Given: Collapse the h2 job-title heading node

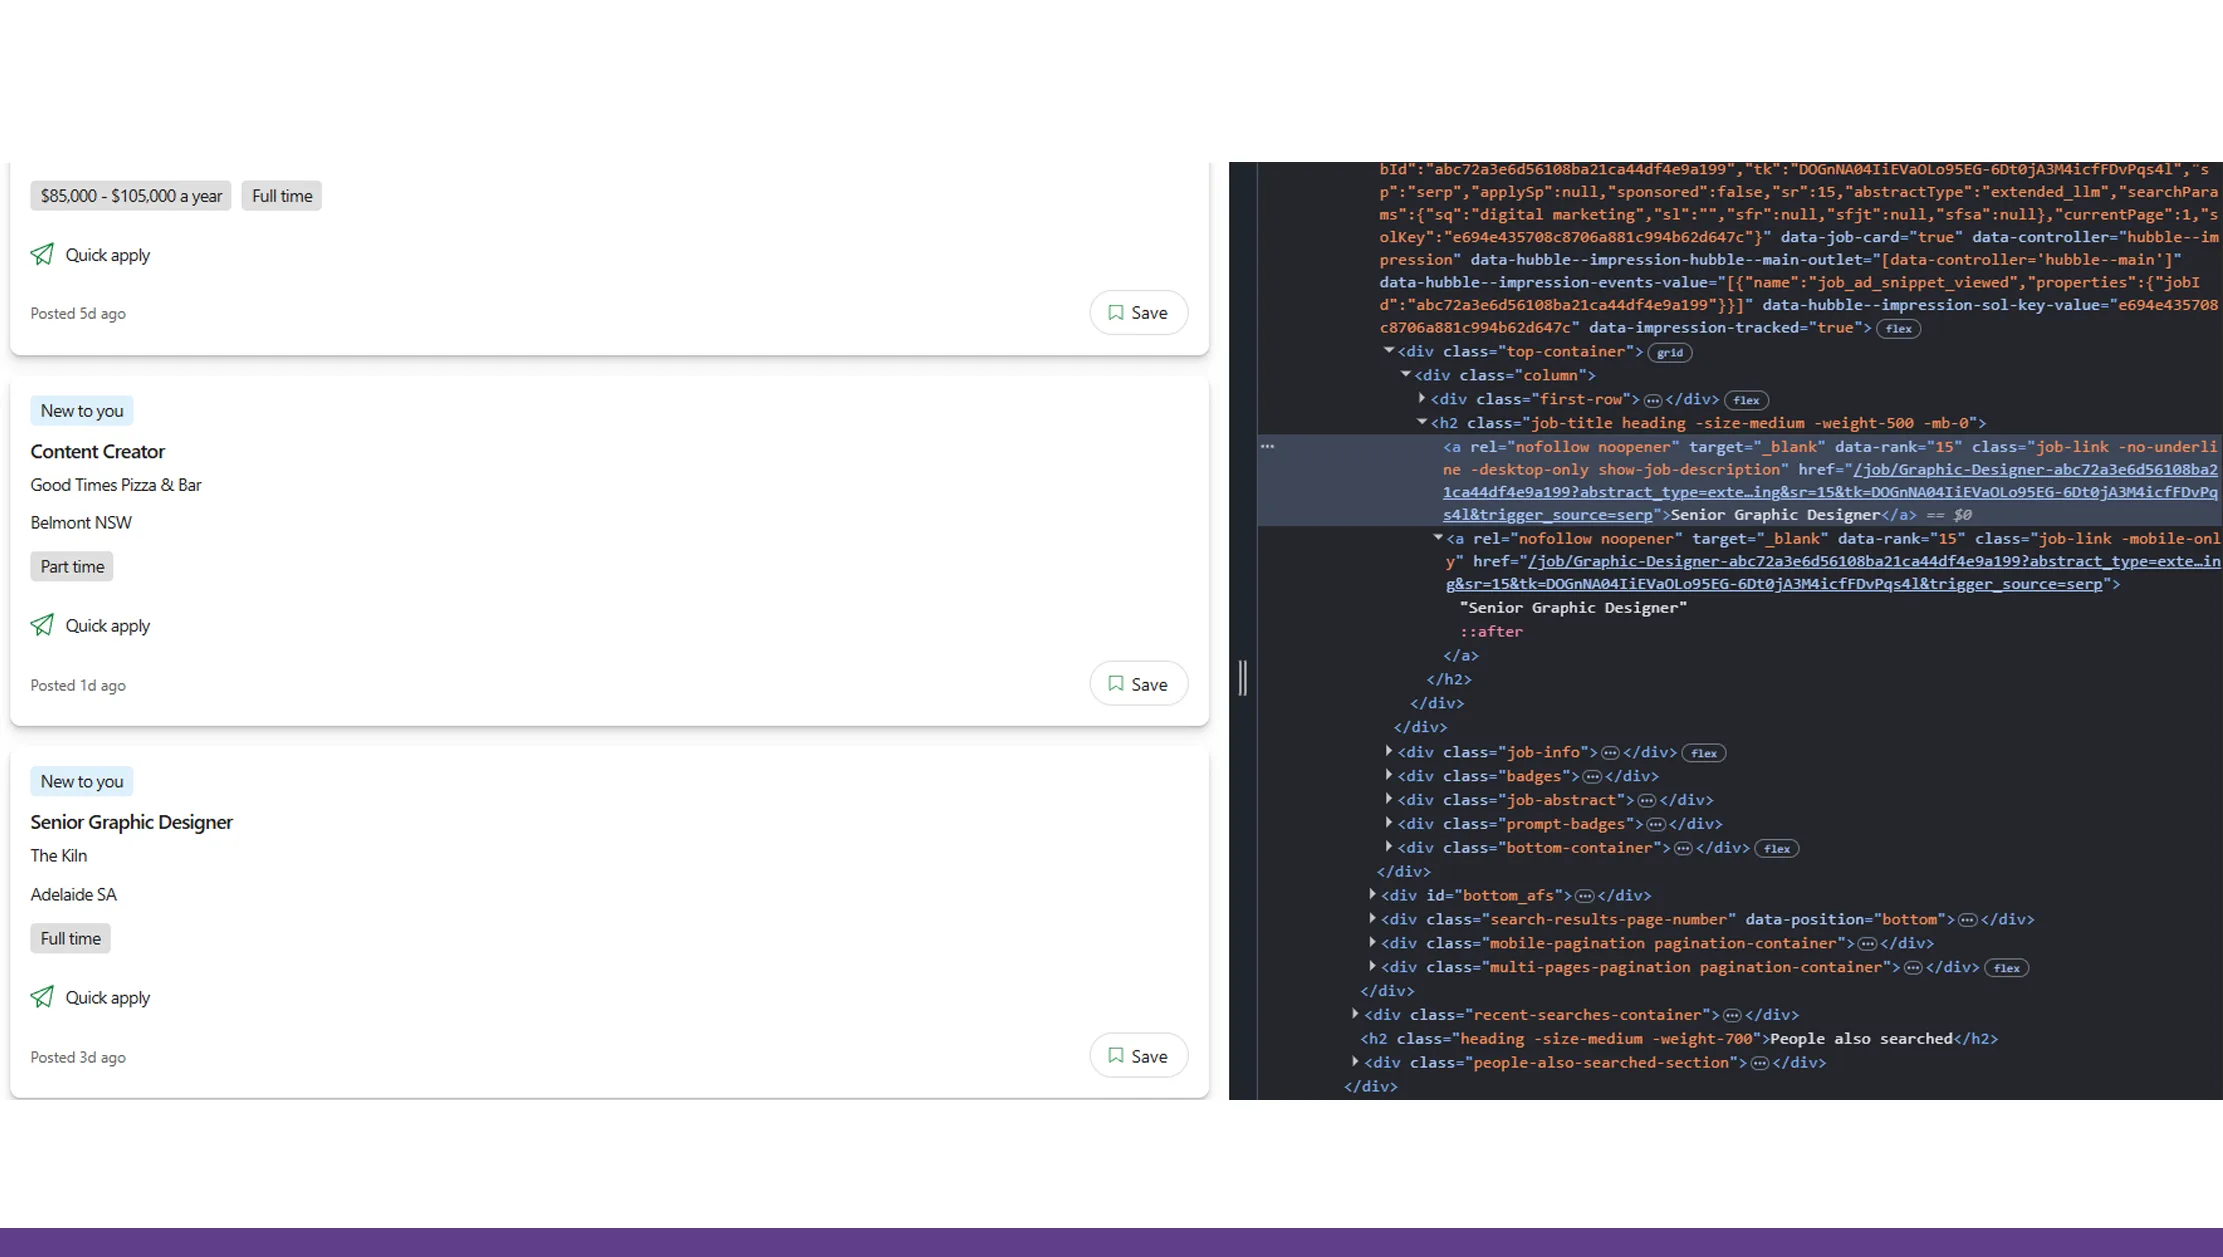Looking at the screenshot, I should (x=1421, y=422).
